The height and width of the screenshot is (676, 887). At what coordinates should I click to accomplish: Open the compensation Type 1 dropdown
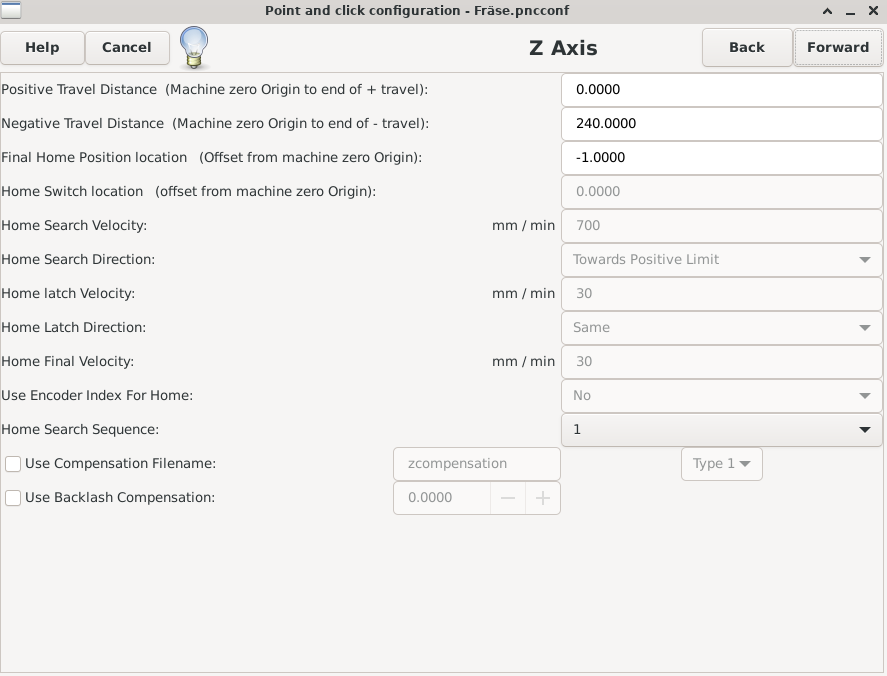[x=721, y=464]
